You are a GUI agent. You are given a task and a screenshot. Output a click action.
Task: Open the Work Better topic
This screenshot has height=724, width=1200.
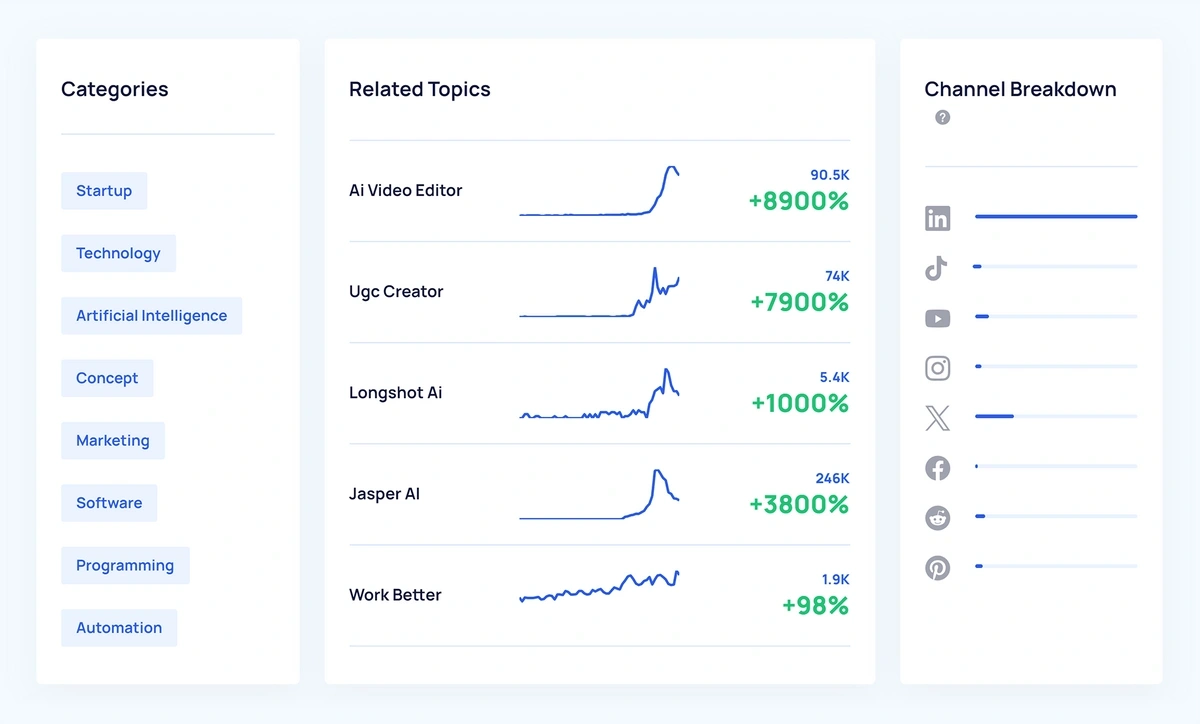(x=395, y=595)
